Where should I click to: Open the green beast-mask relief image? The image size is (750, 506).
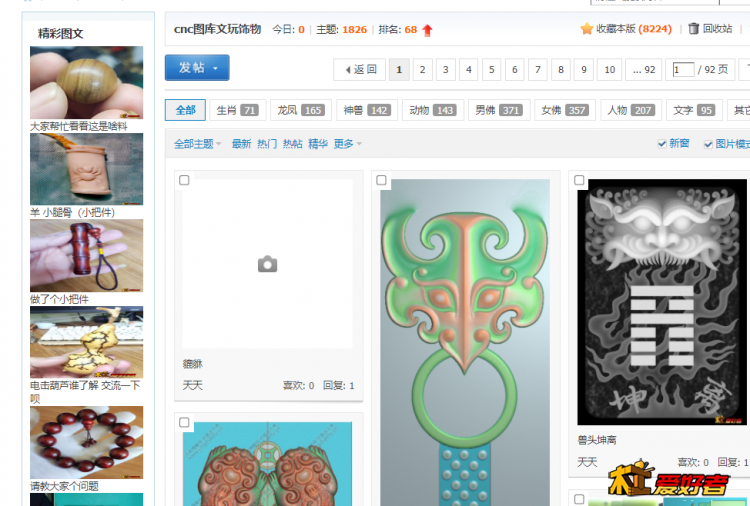click(x=465, y=342)
